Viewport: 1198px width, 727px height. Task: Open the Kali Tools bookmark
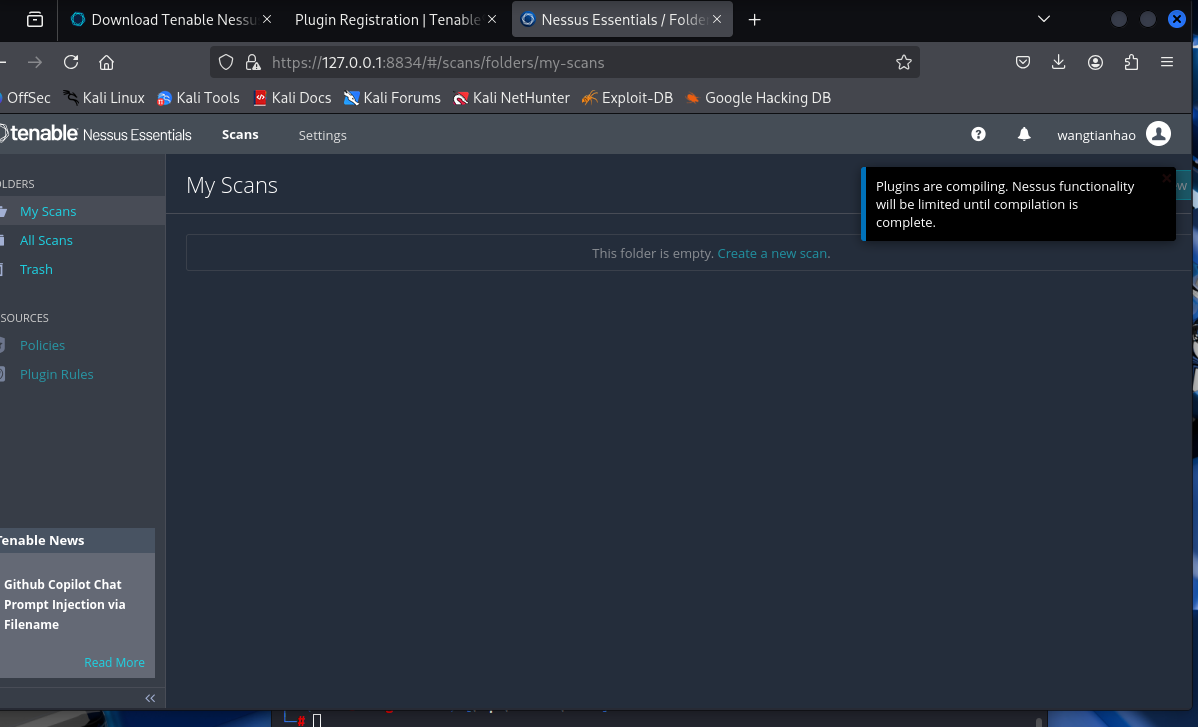click(199, 98)
